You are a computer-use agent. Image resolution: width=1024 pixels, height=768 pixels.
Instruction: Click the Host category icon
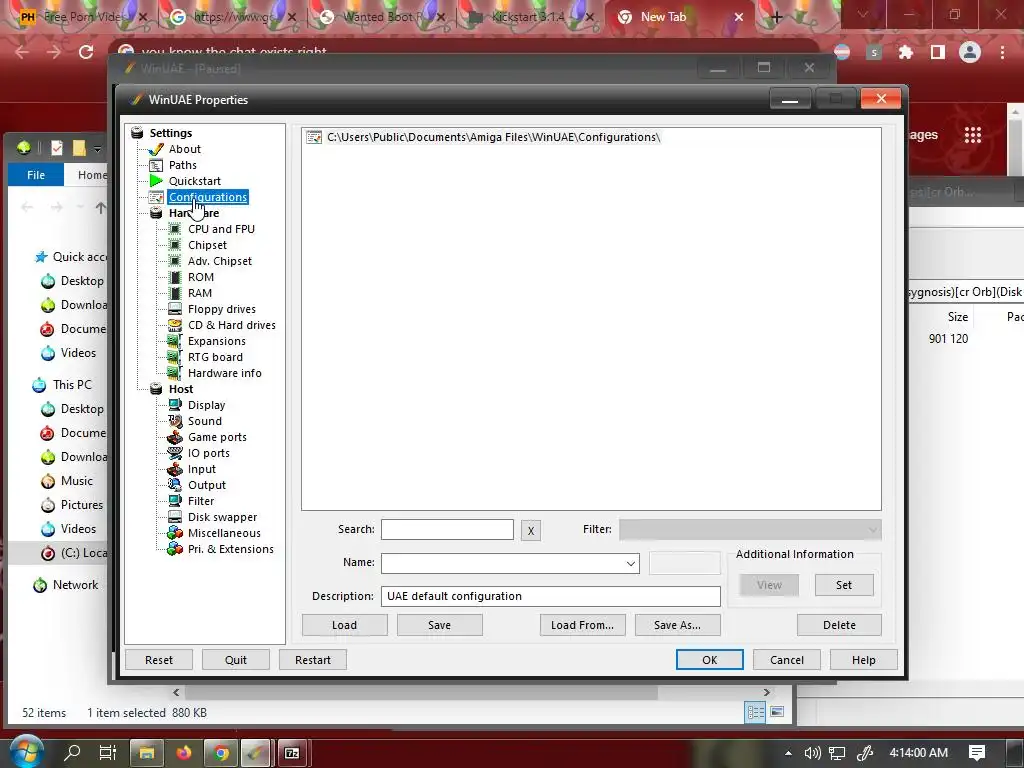click(x=156, y=389)
